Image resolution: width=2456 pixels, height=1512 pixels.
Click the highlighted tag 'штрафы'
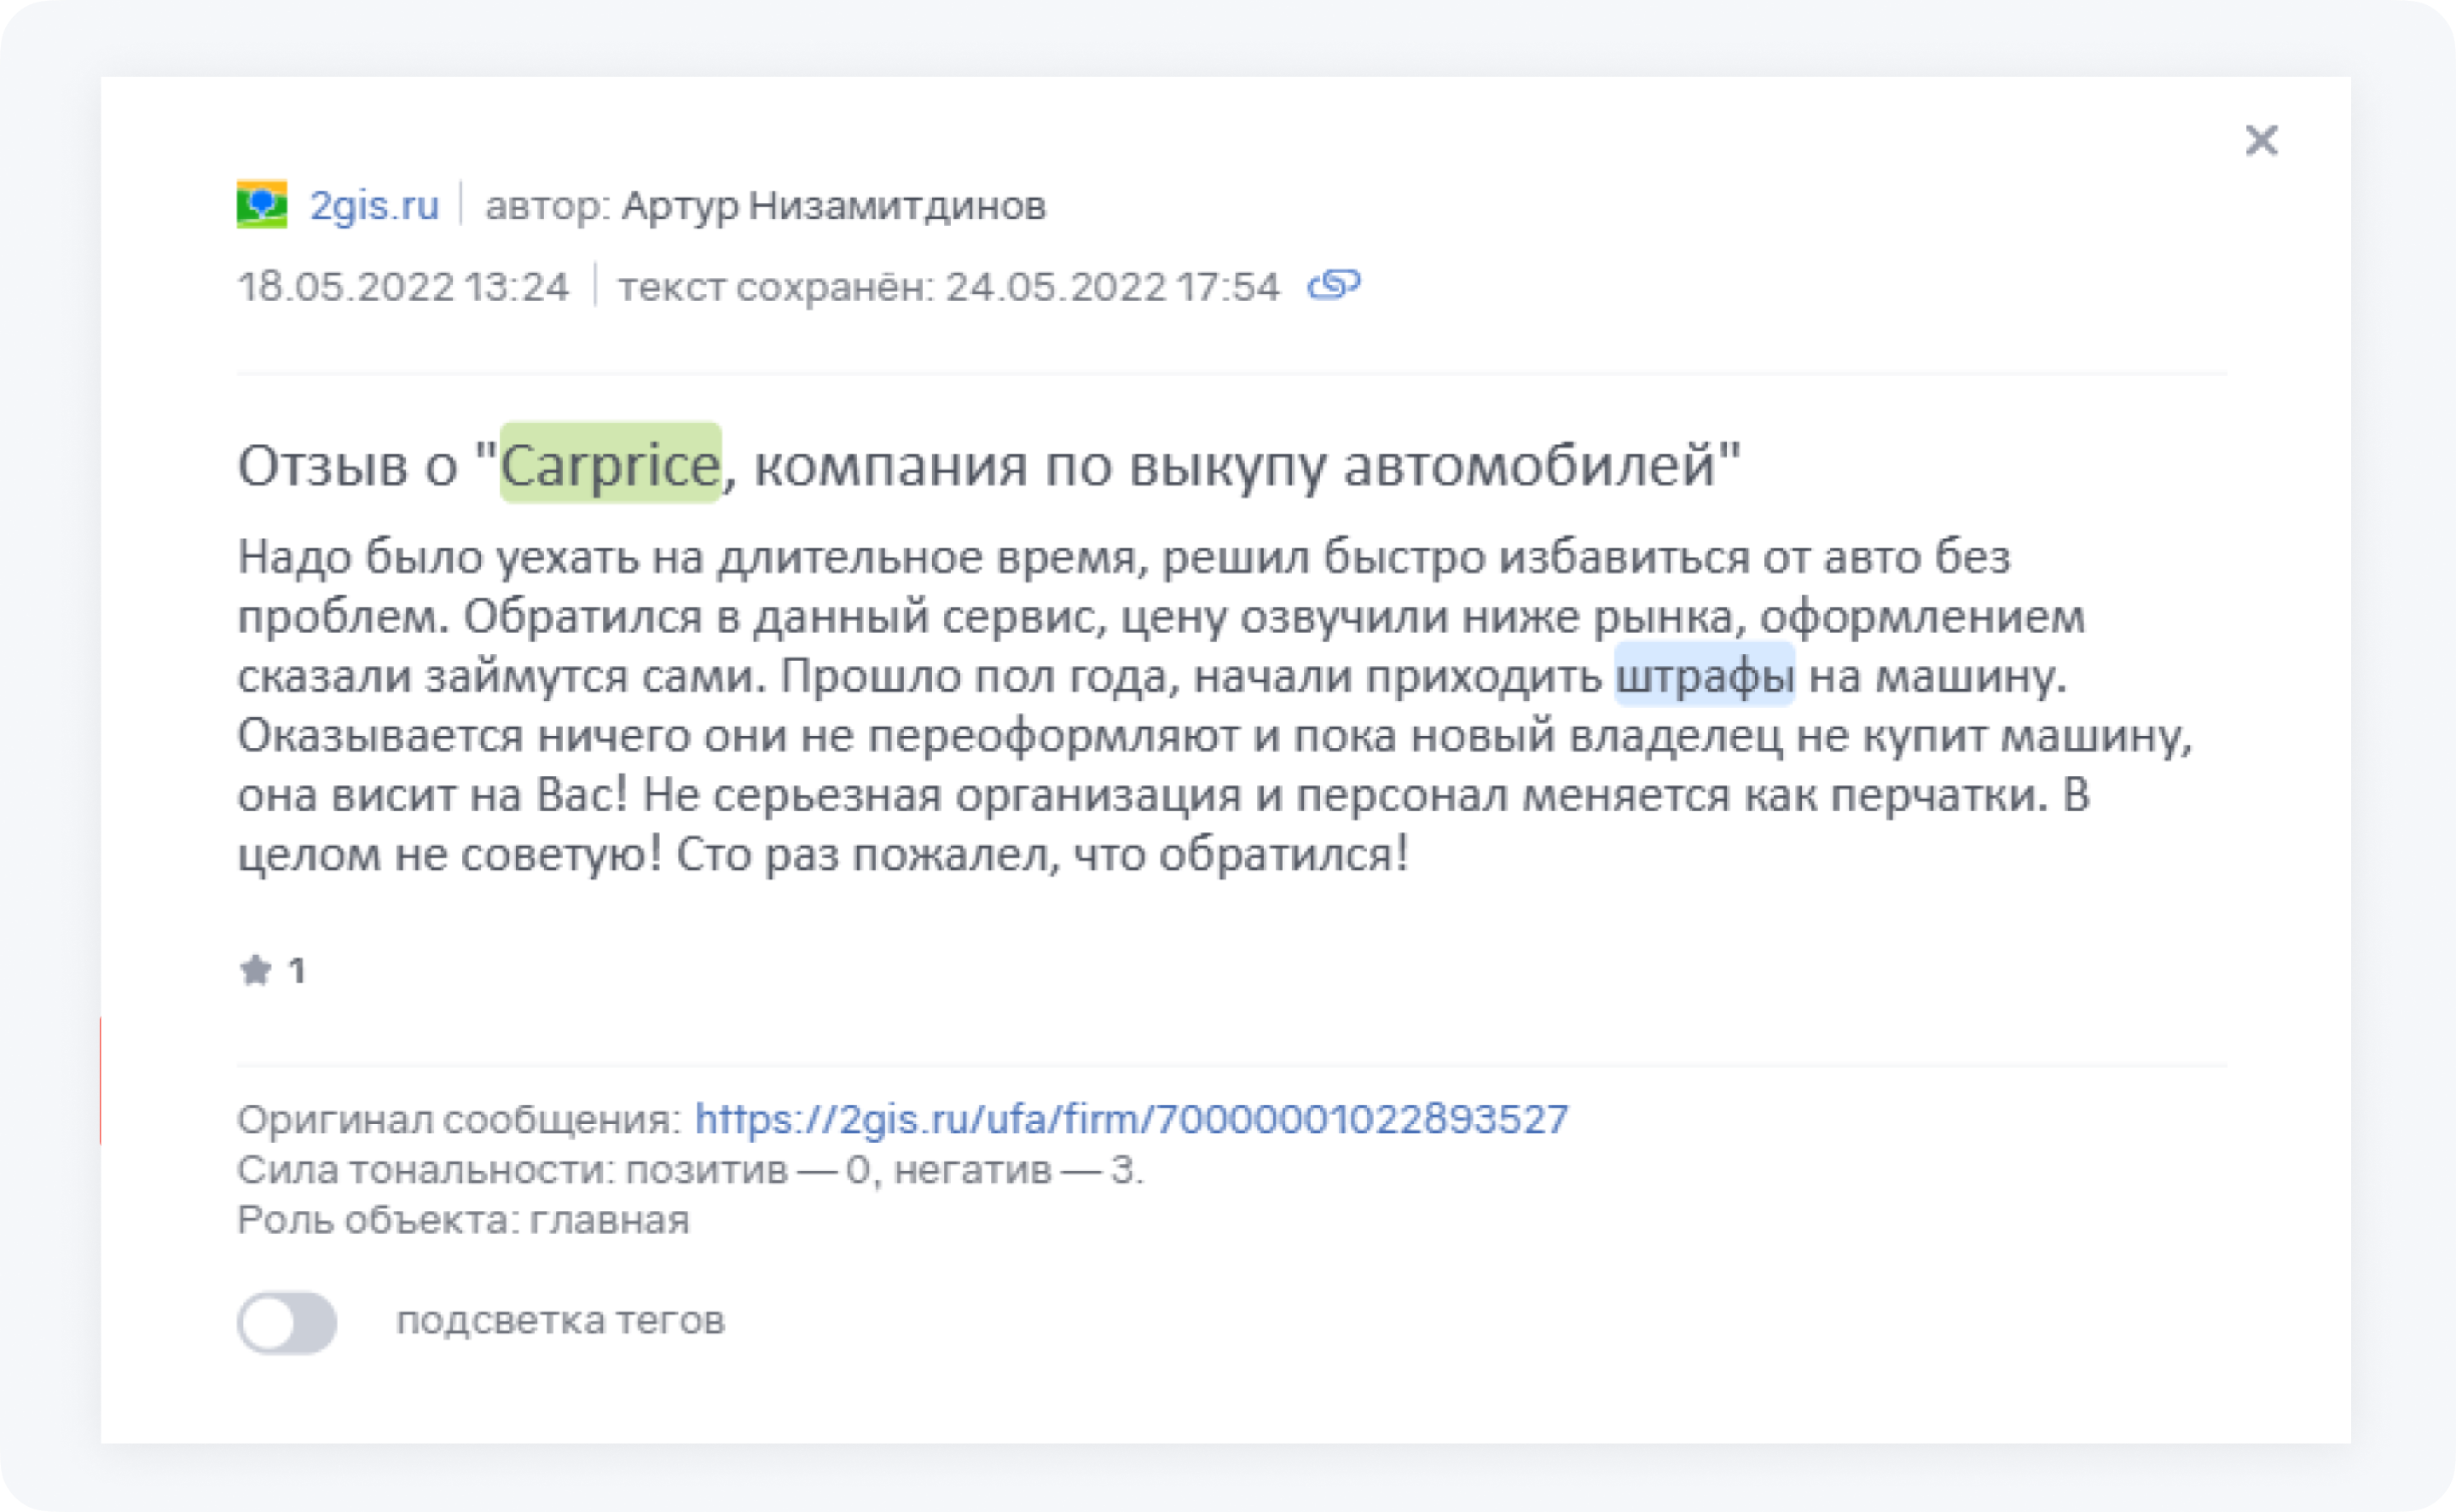[x=1704, y=676]
